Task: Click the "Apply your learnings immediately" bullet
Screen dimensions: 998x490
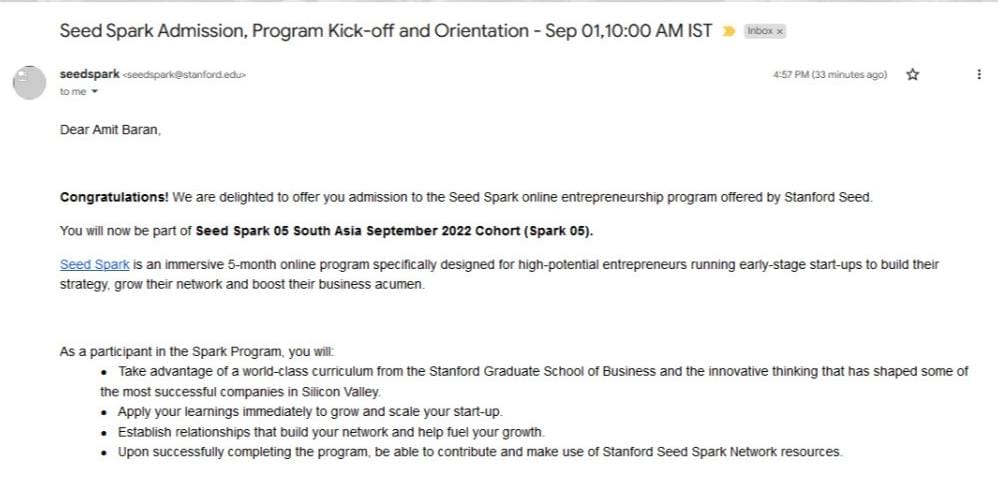Action: tap(310, 412)
